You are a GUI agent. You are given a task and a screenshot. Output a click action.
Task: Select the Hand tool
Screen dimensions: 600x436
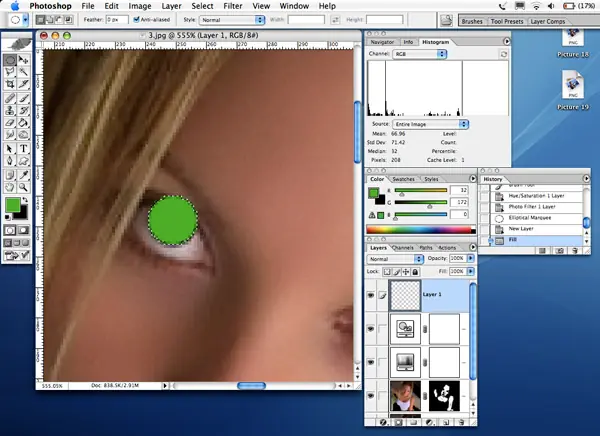[x=10, y=187]
